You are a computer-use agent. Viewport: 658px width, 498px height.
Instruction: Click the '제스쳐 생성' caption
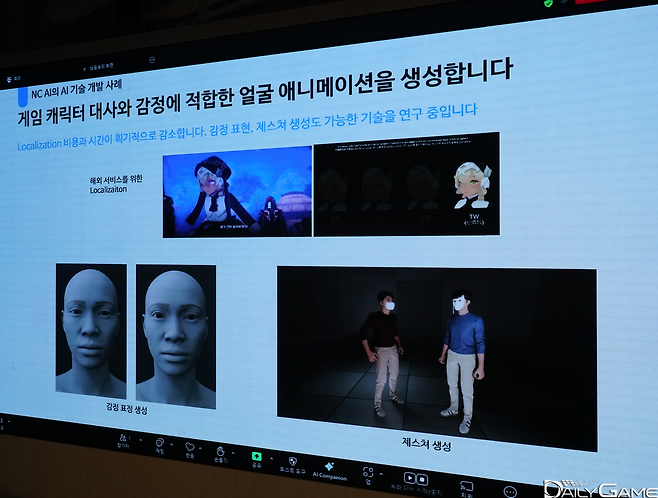point(426,444)
